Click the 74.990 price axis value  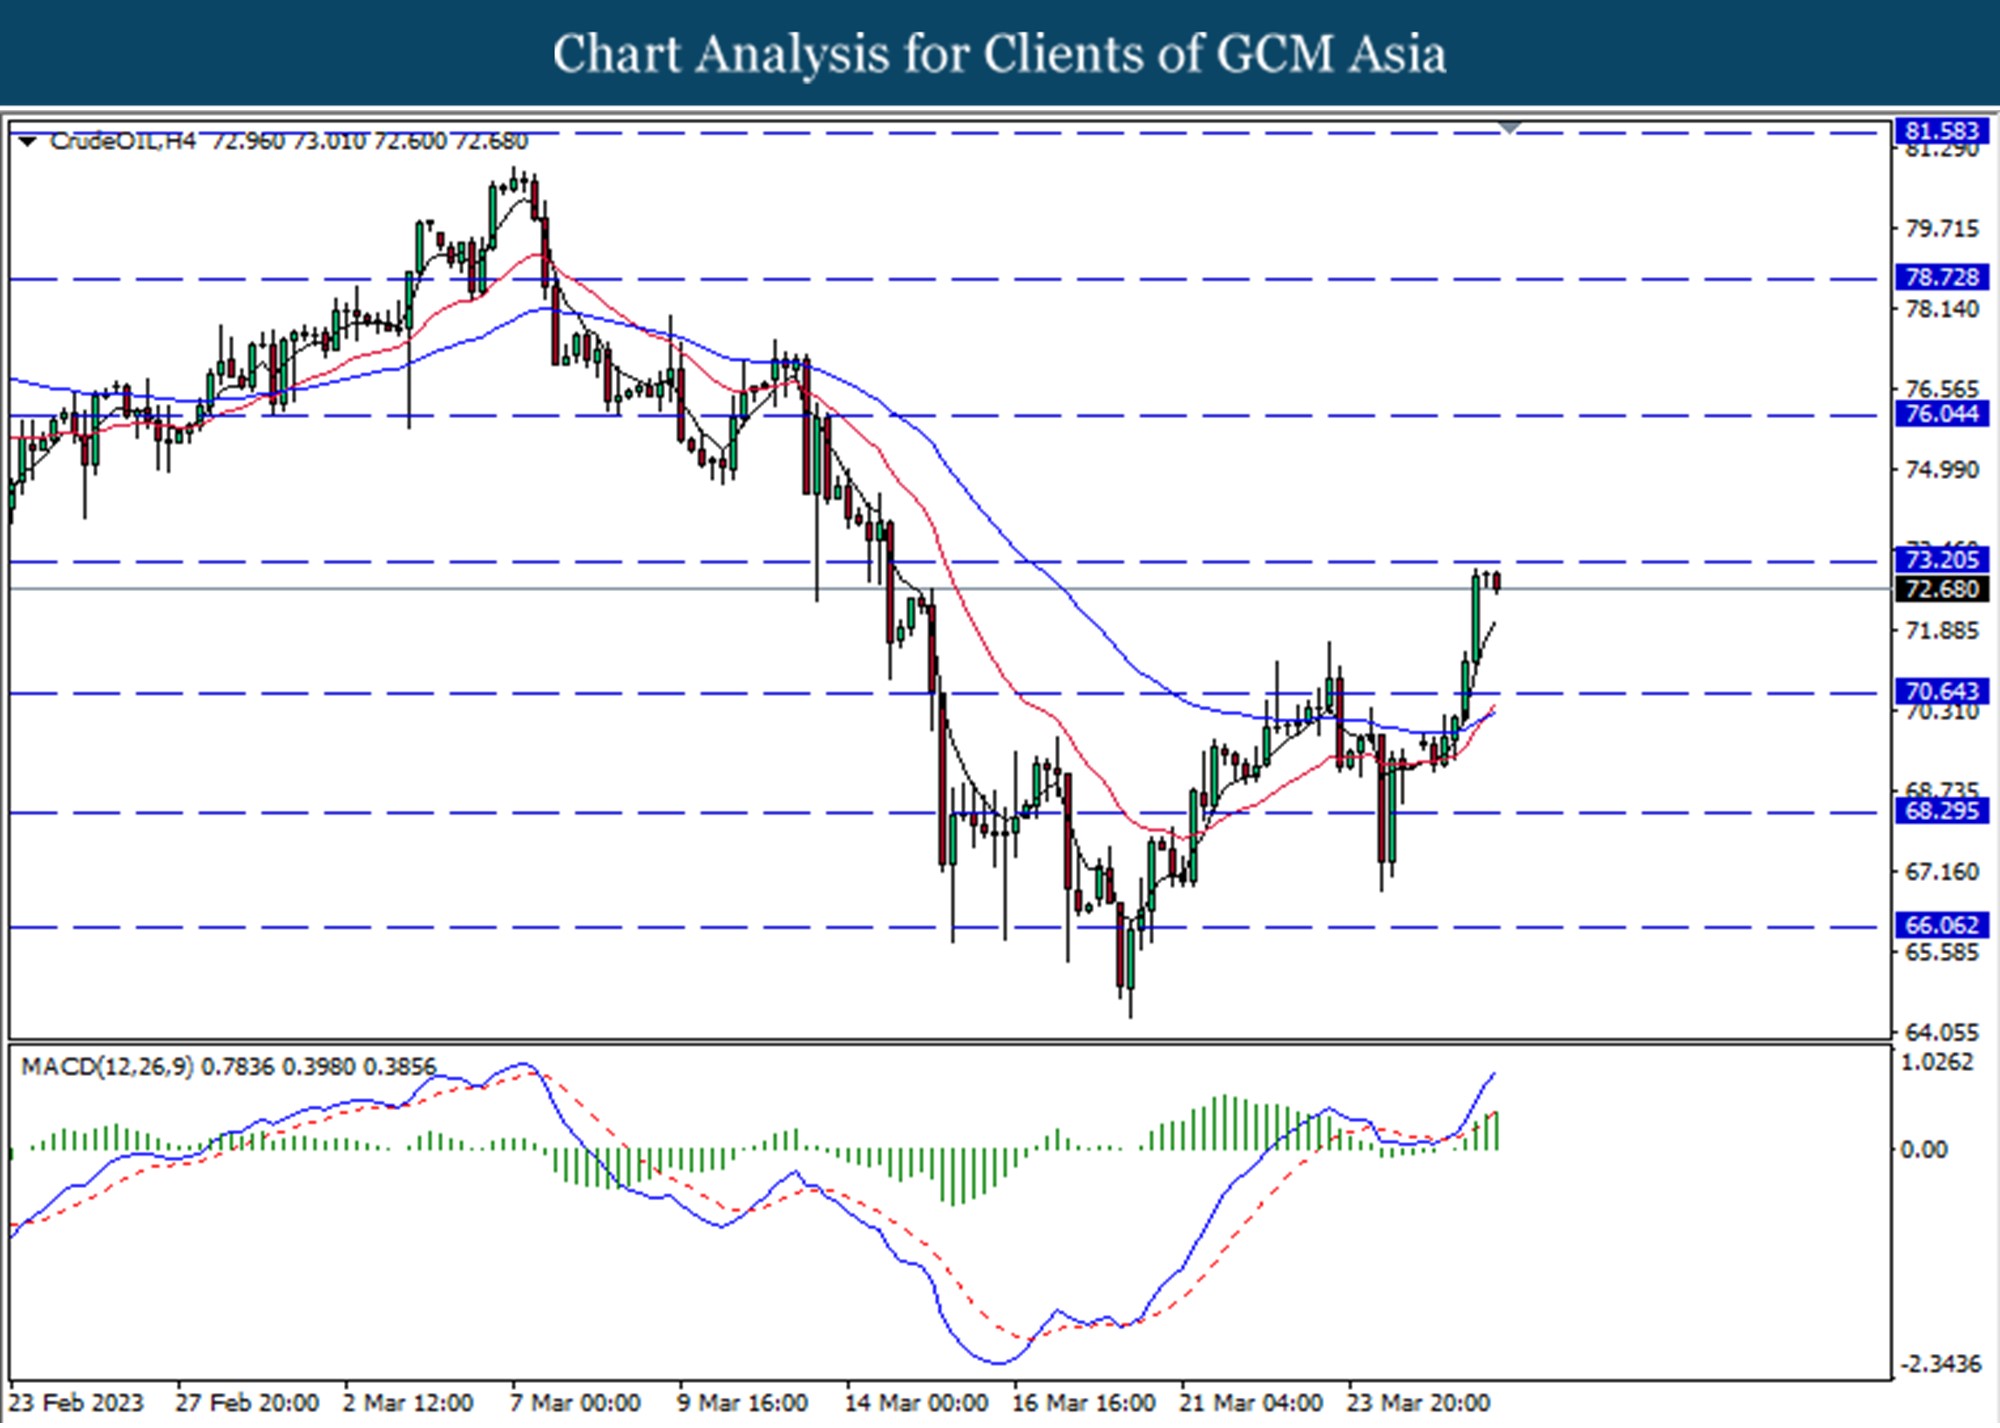1942,470
